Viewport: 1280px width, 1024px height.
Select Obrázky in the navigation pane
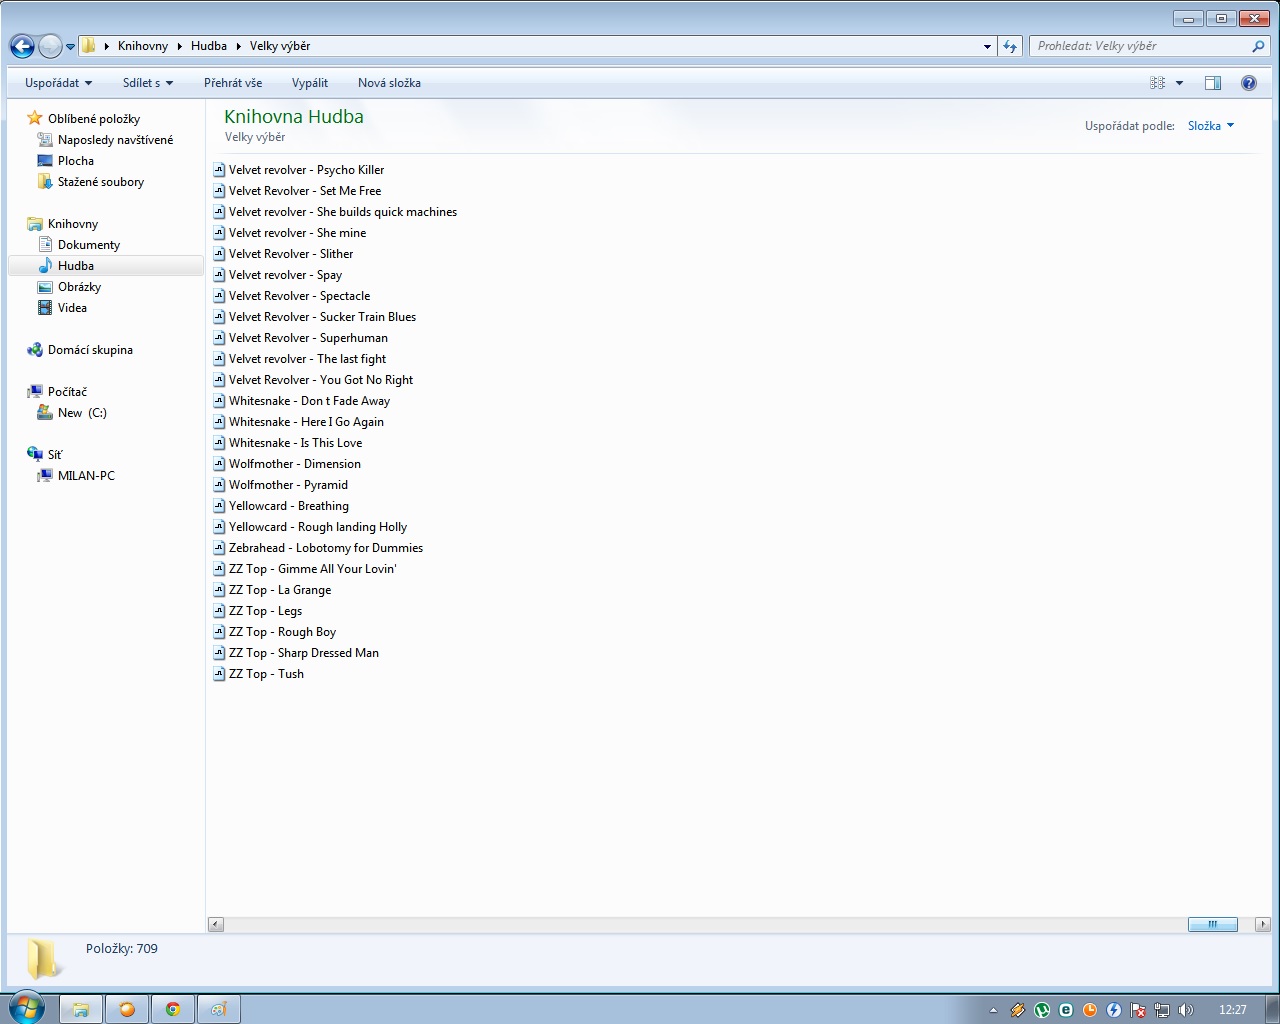click(x=79, y=287)
